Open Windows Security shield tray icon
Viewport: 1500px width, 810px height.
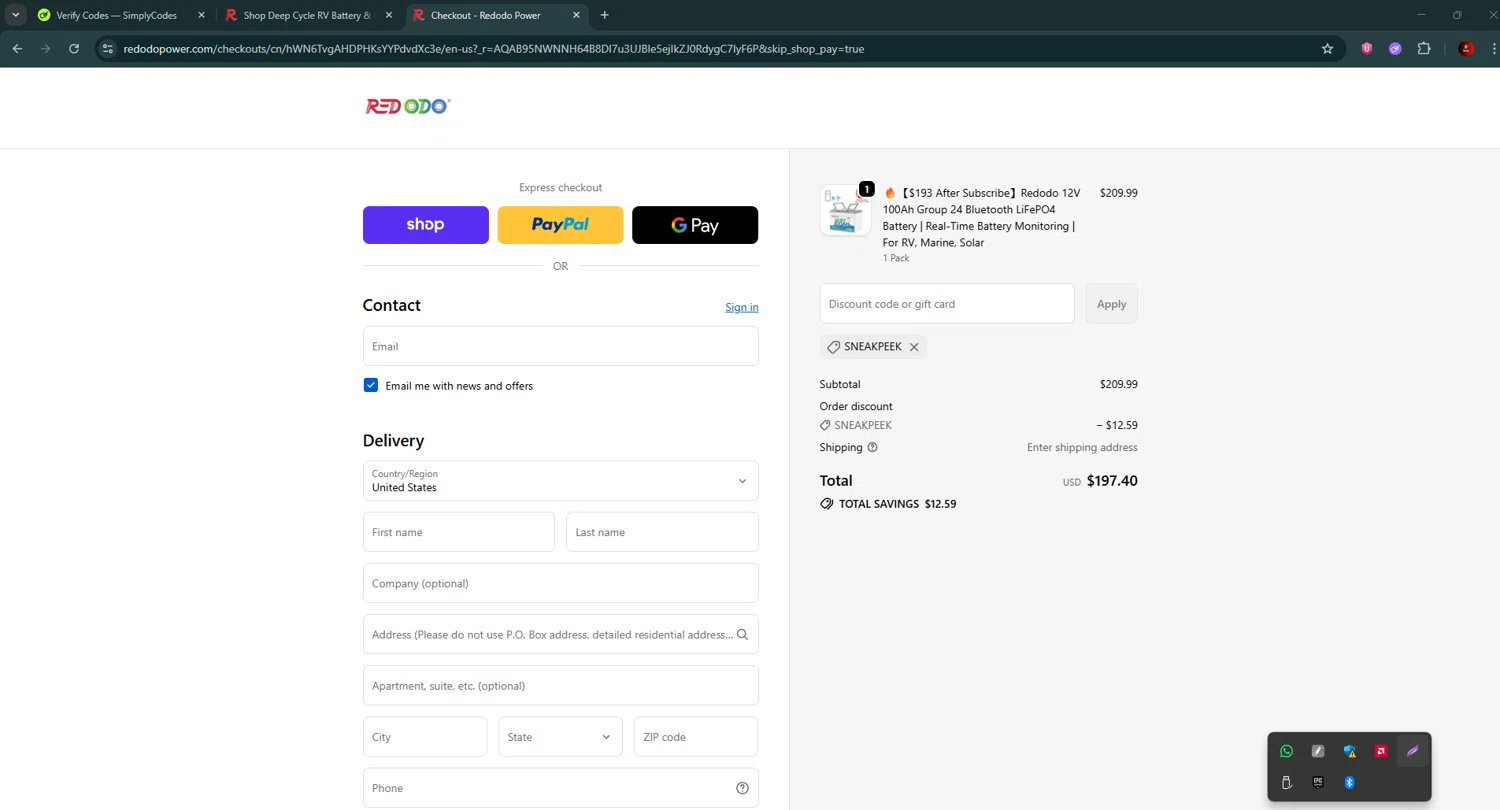[x=1350, y=751]
